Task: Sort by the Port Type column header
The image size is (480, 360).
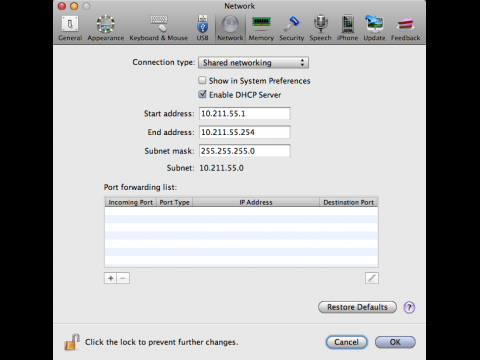Action: (174, 202)
